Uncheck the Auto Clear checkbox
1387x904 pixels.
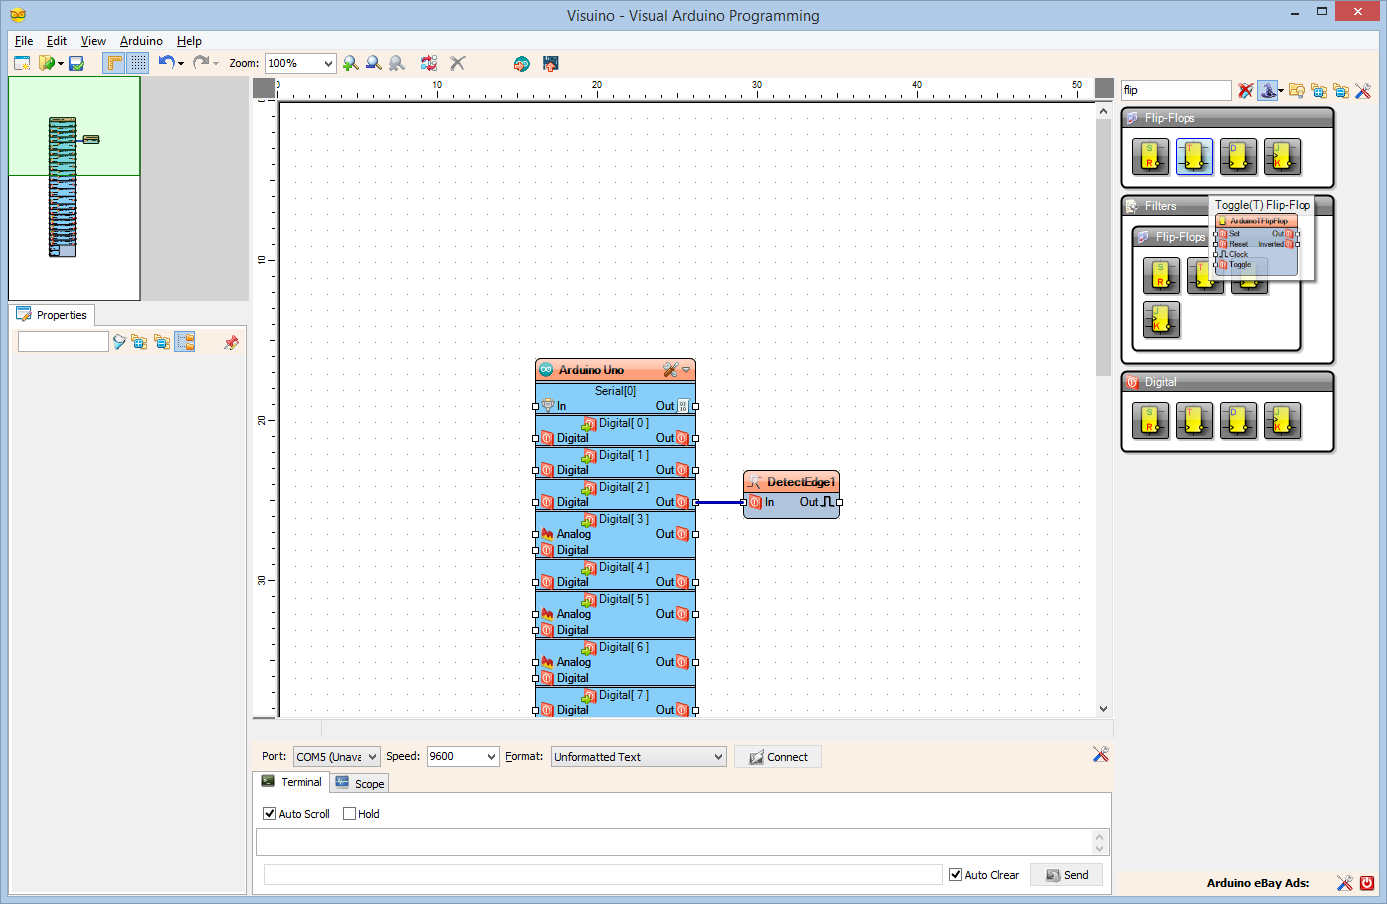955,875
